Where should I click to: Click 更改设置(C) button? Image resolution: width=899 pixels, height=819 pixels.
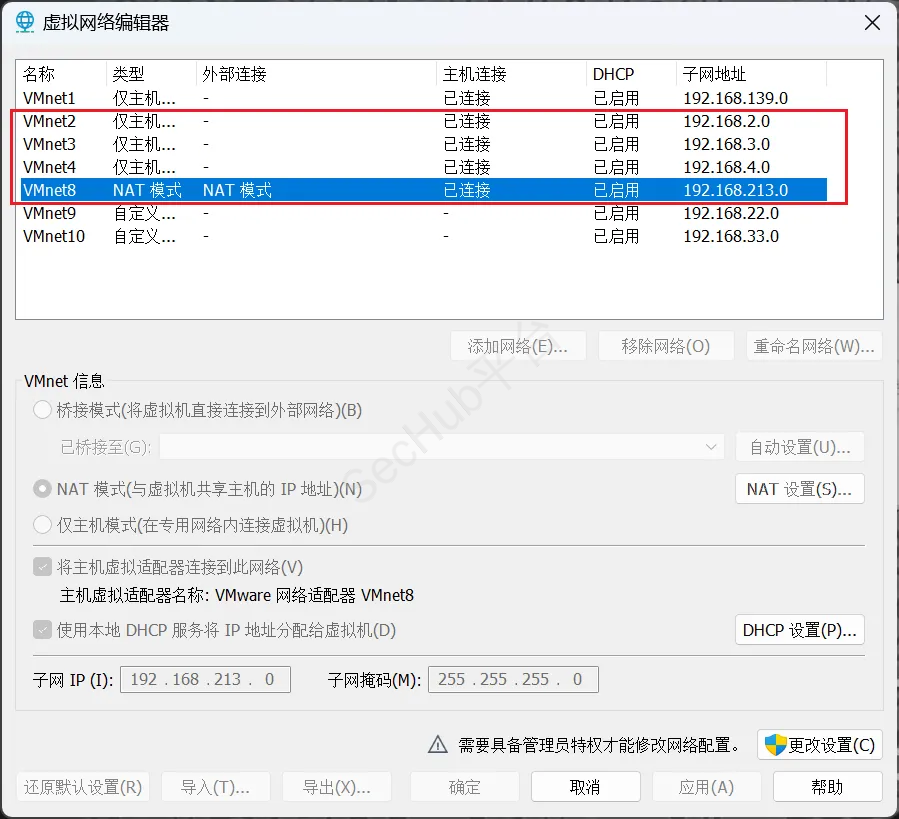click(x=820, y=745)
